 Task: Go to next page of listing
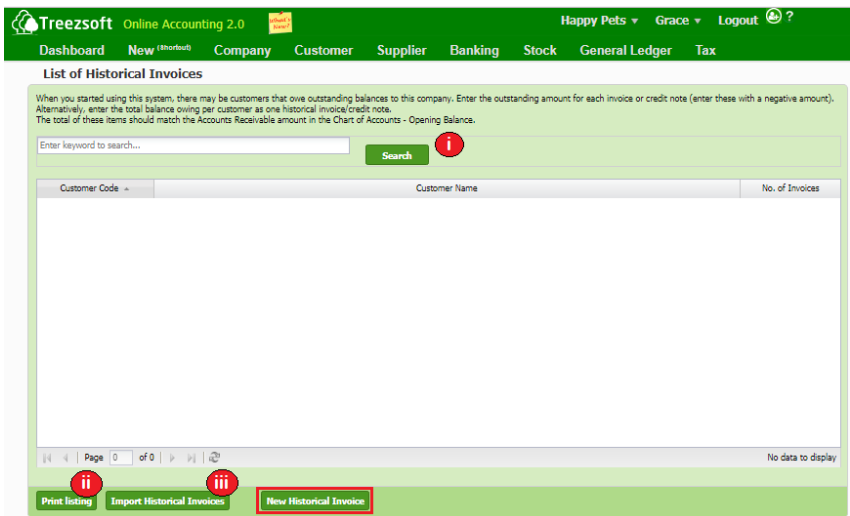172,457
